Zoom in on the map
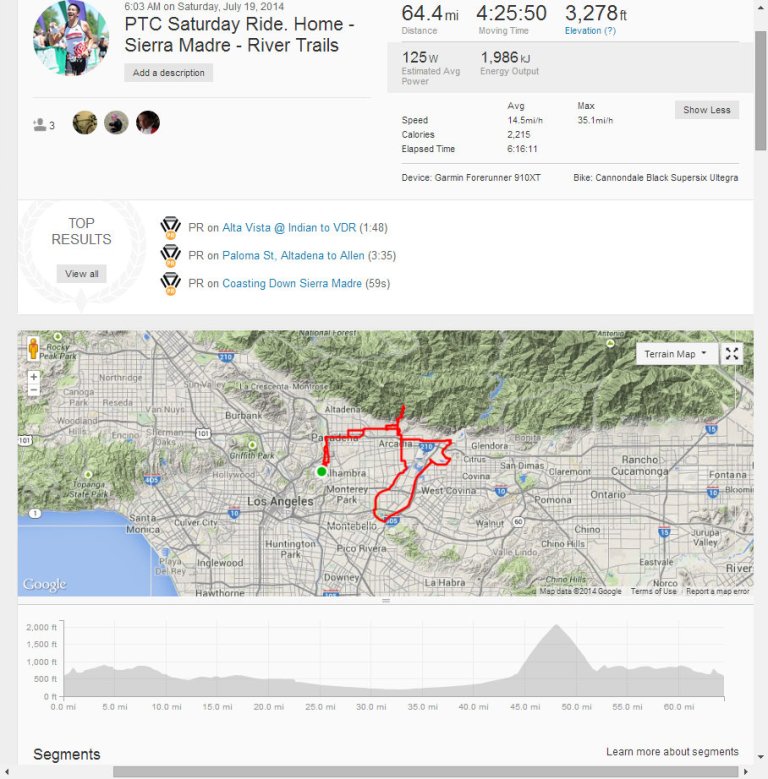Image resolution: width=768 pixels, height=779 pixels. point(34,377)
